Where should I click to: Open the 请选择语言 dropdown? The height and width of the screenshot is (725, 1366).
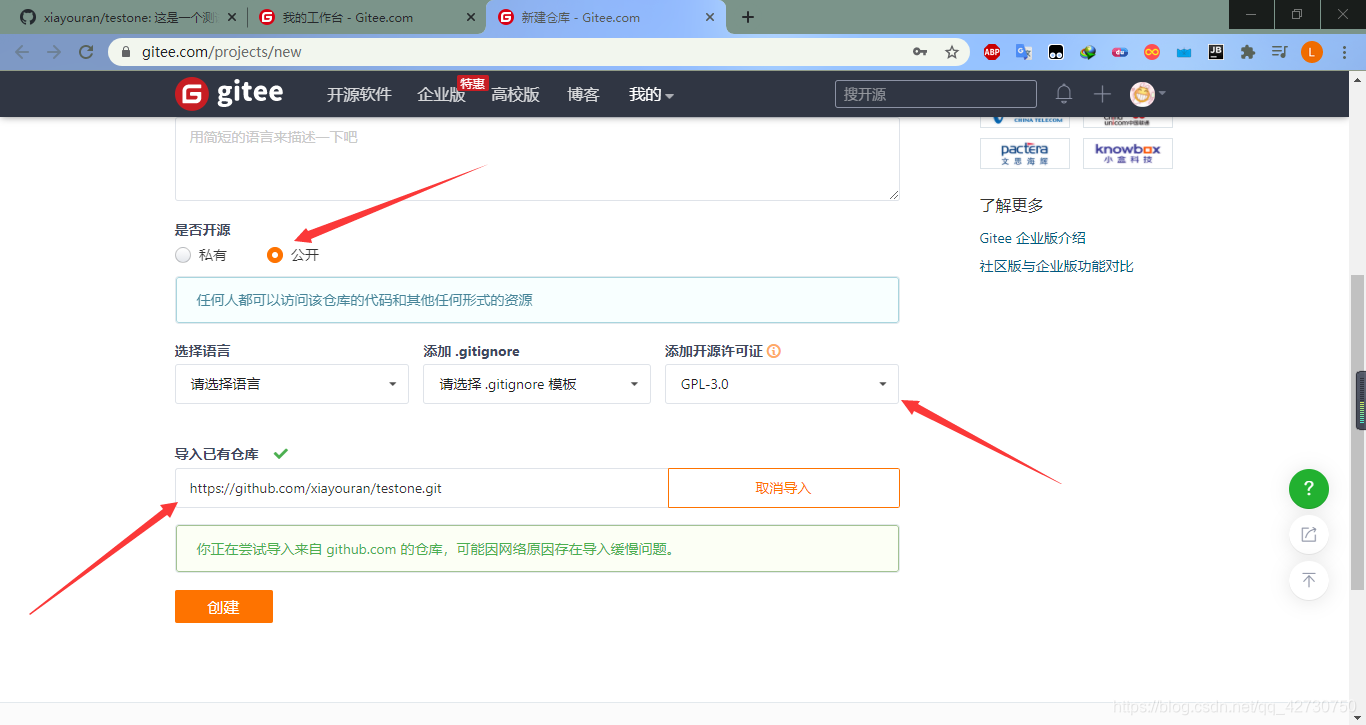292,384
